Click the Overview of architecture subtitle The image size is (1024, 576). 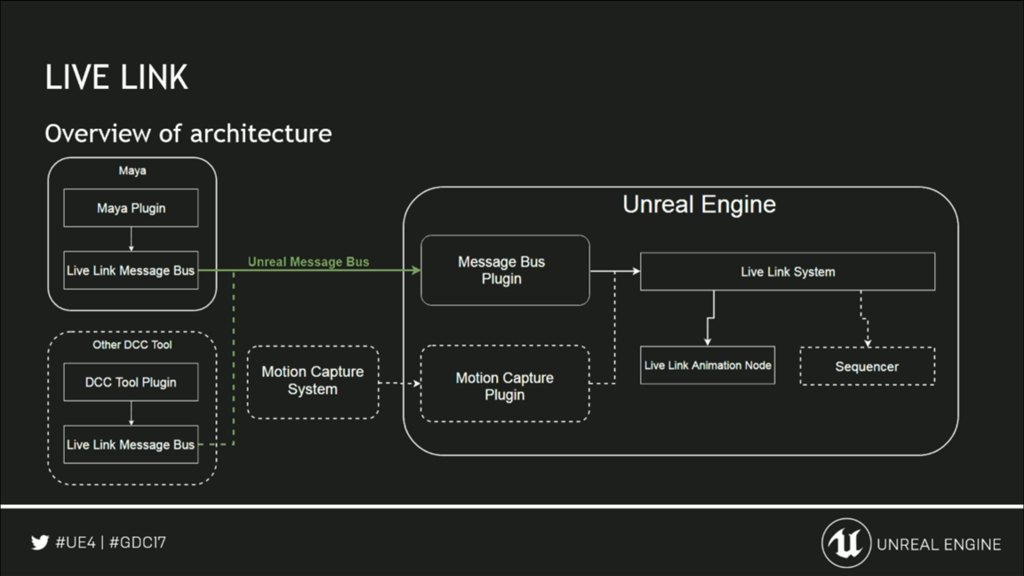(188, 133)
